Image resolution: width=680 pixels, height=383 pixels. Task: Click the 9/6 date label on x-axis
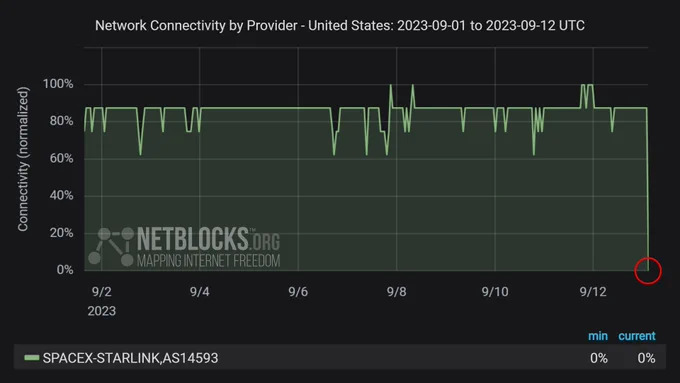(x=298, y=291)
